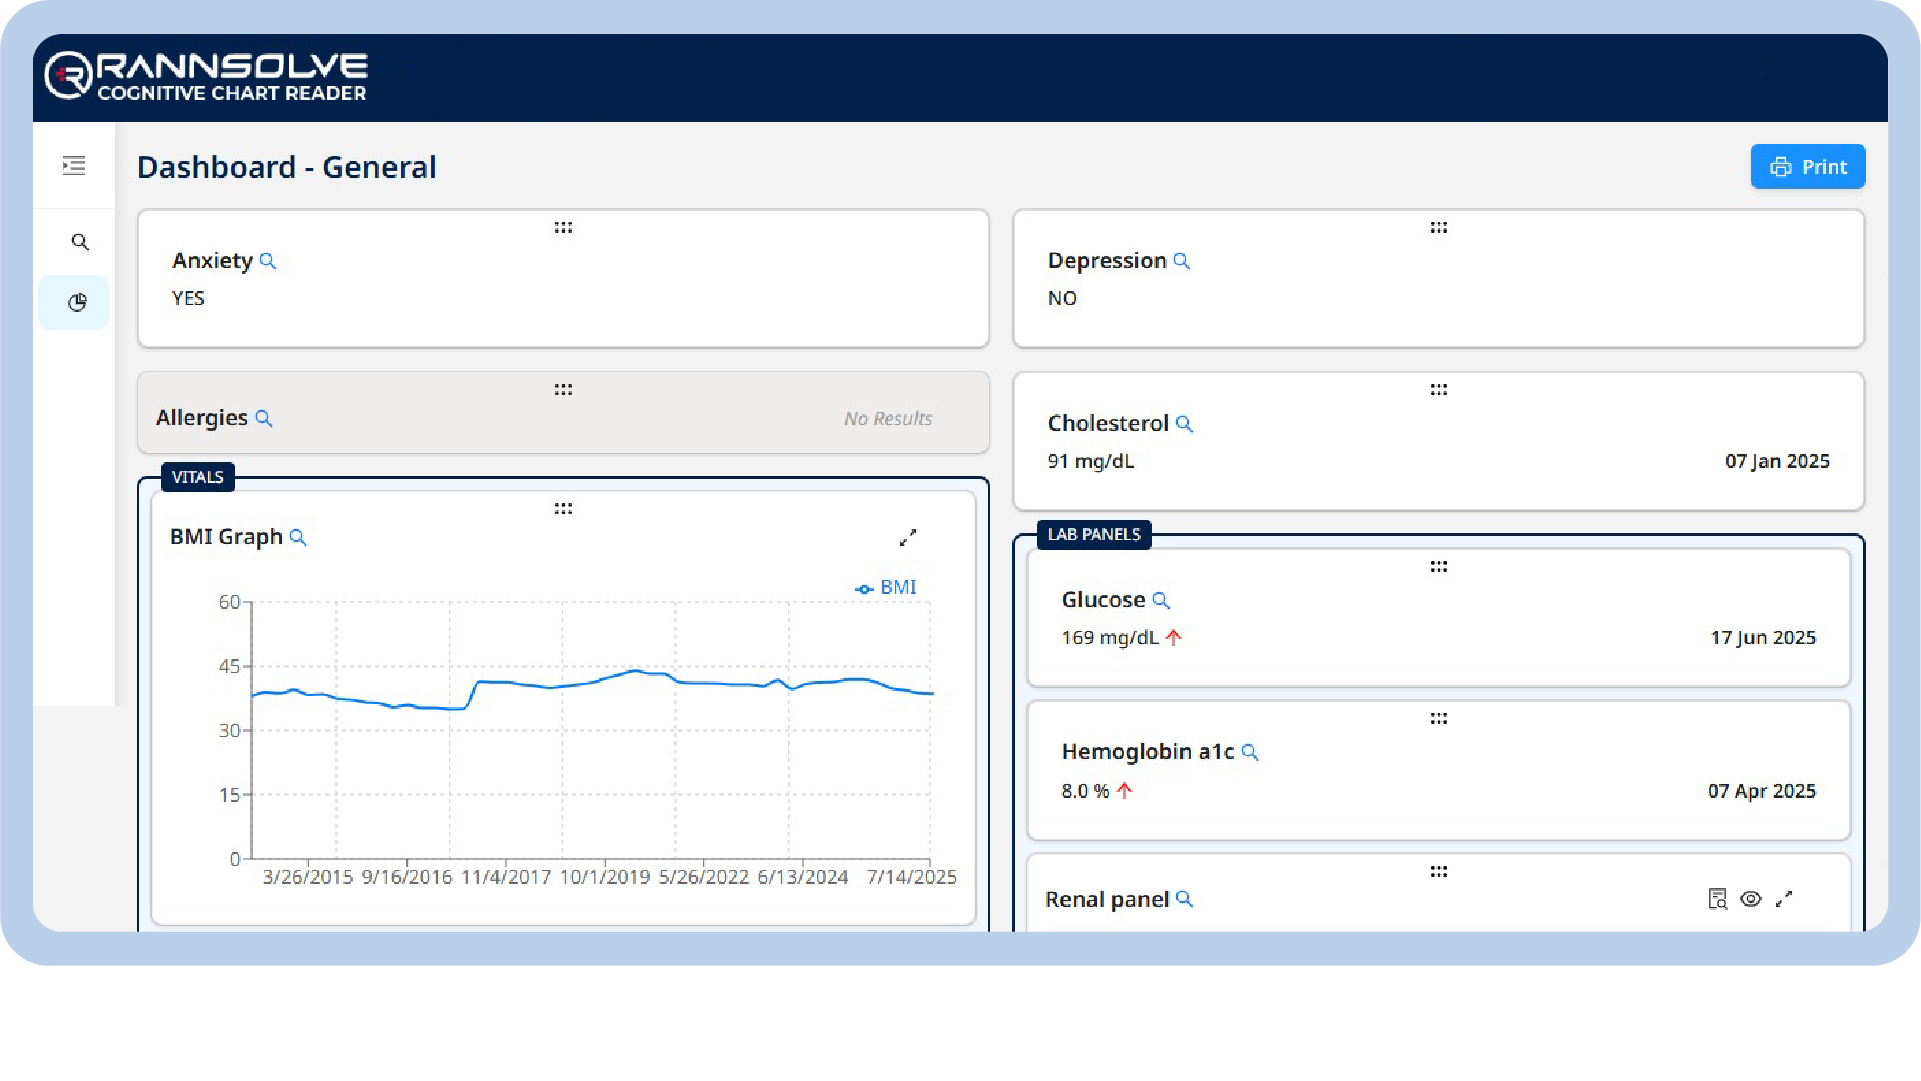
Task: Select the dashboard pie chart icon
Action: point(77,303)
